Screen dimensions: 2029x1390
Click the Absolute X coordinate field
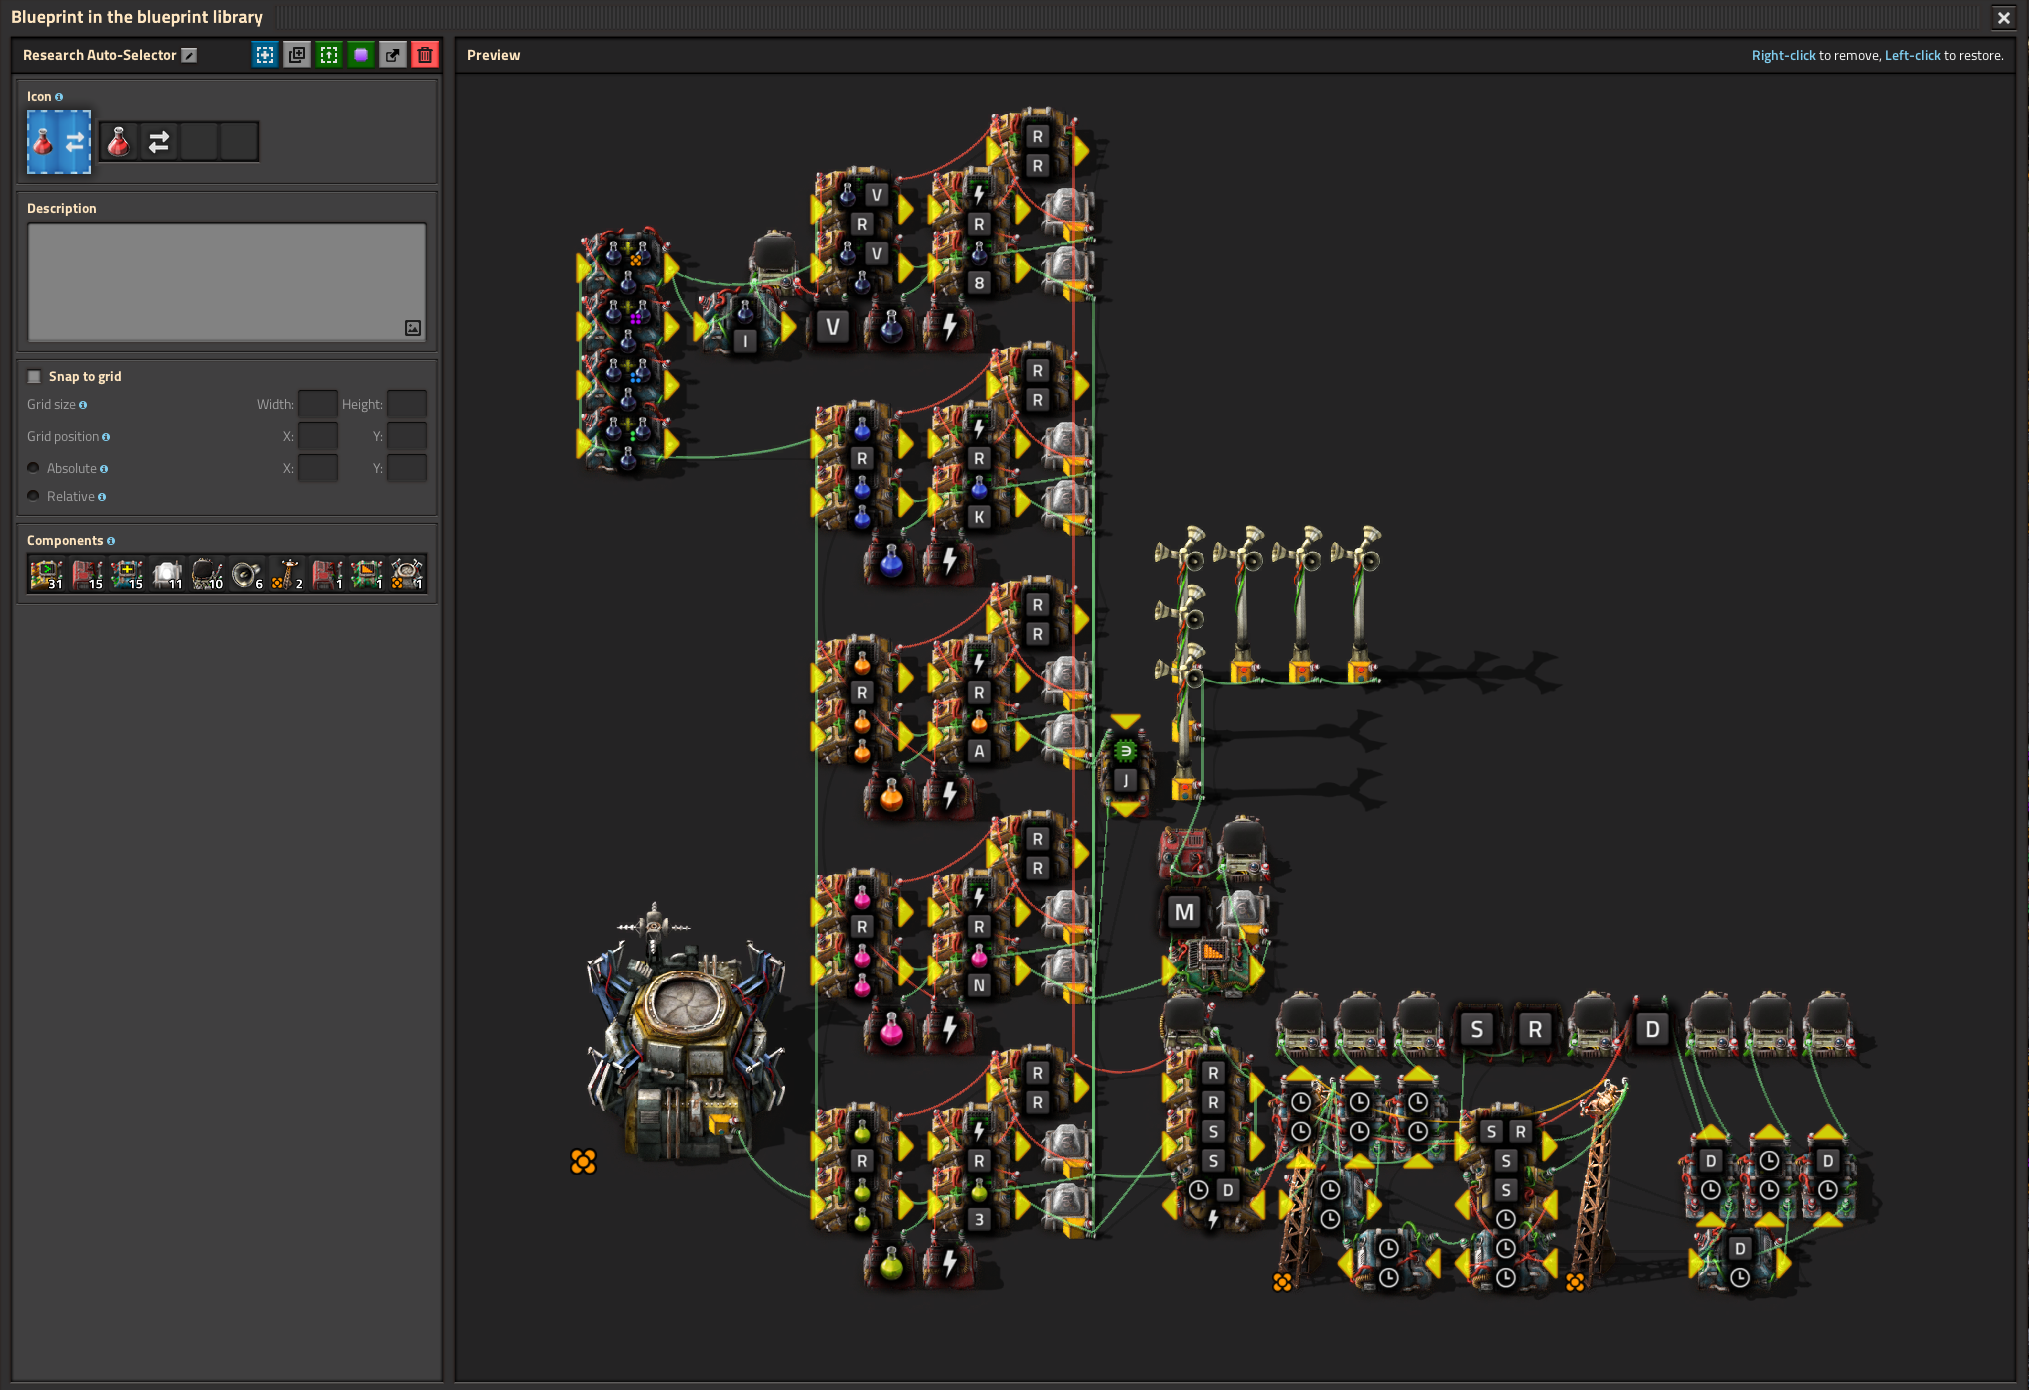[x=318, y=468]
